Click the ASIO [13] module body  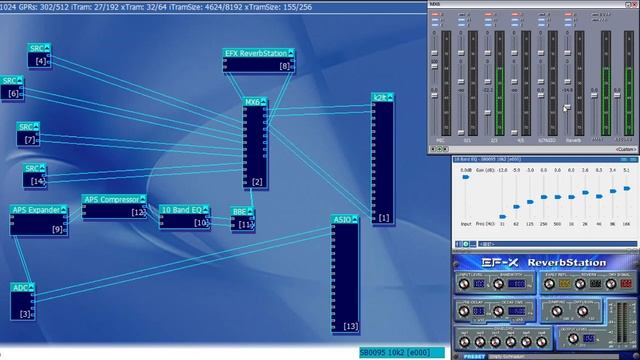pos(345,278)
